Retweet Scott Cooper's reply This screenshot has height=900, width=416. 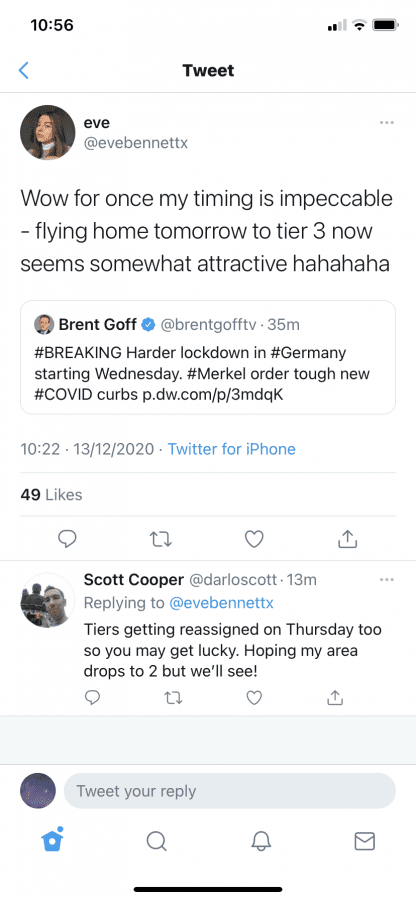click(172, 697)
